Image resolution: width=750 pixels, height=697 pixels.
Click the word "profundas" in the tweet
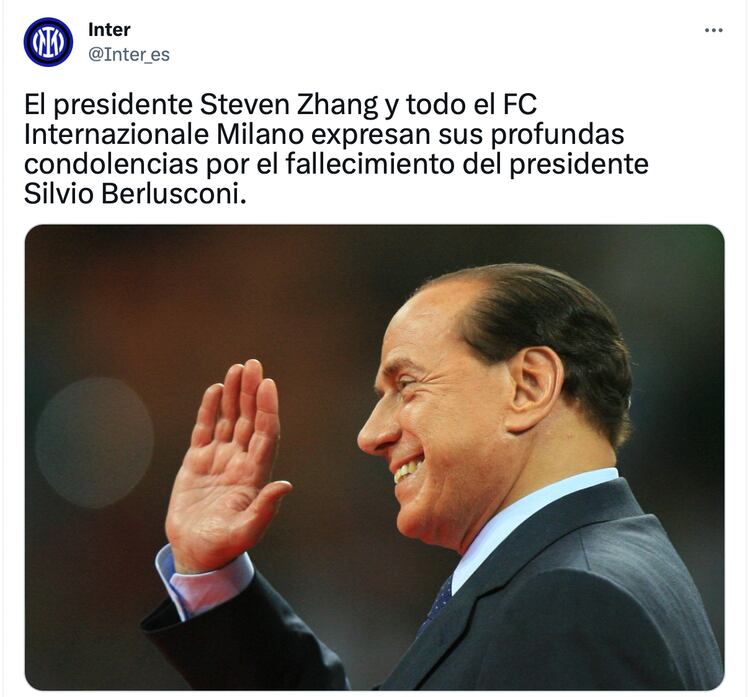tap(558, 134)
